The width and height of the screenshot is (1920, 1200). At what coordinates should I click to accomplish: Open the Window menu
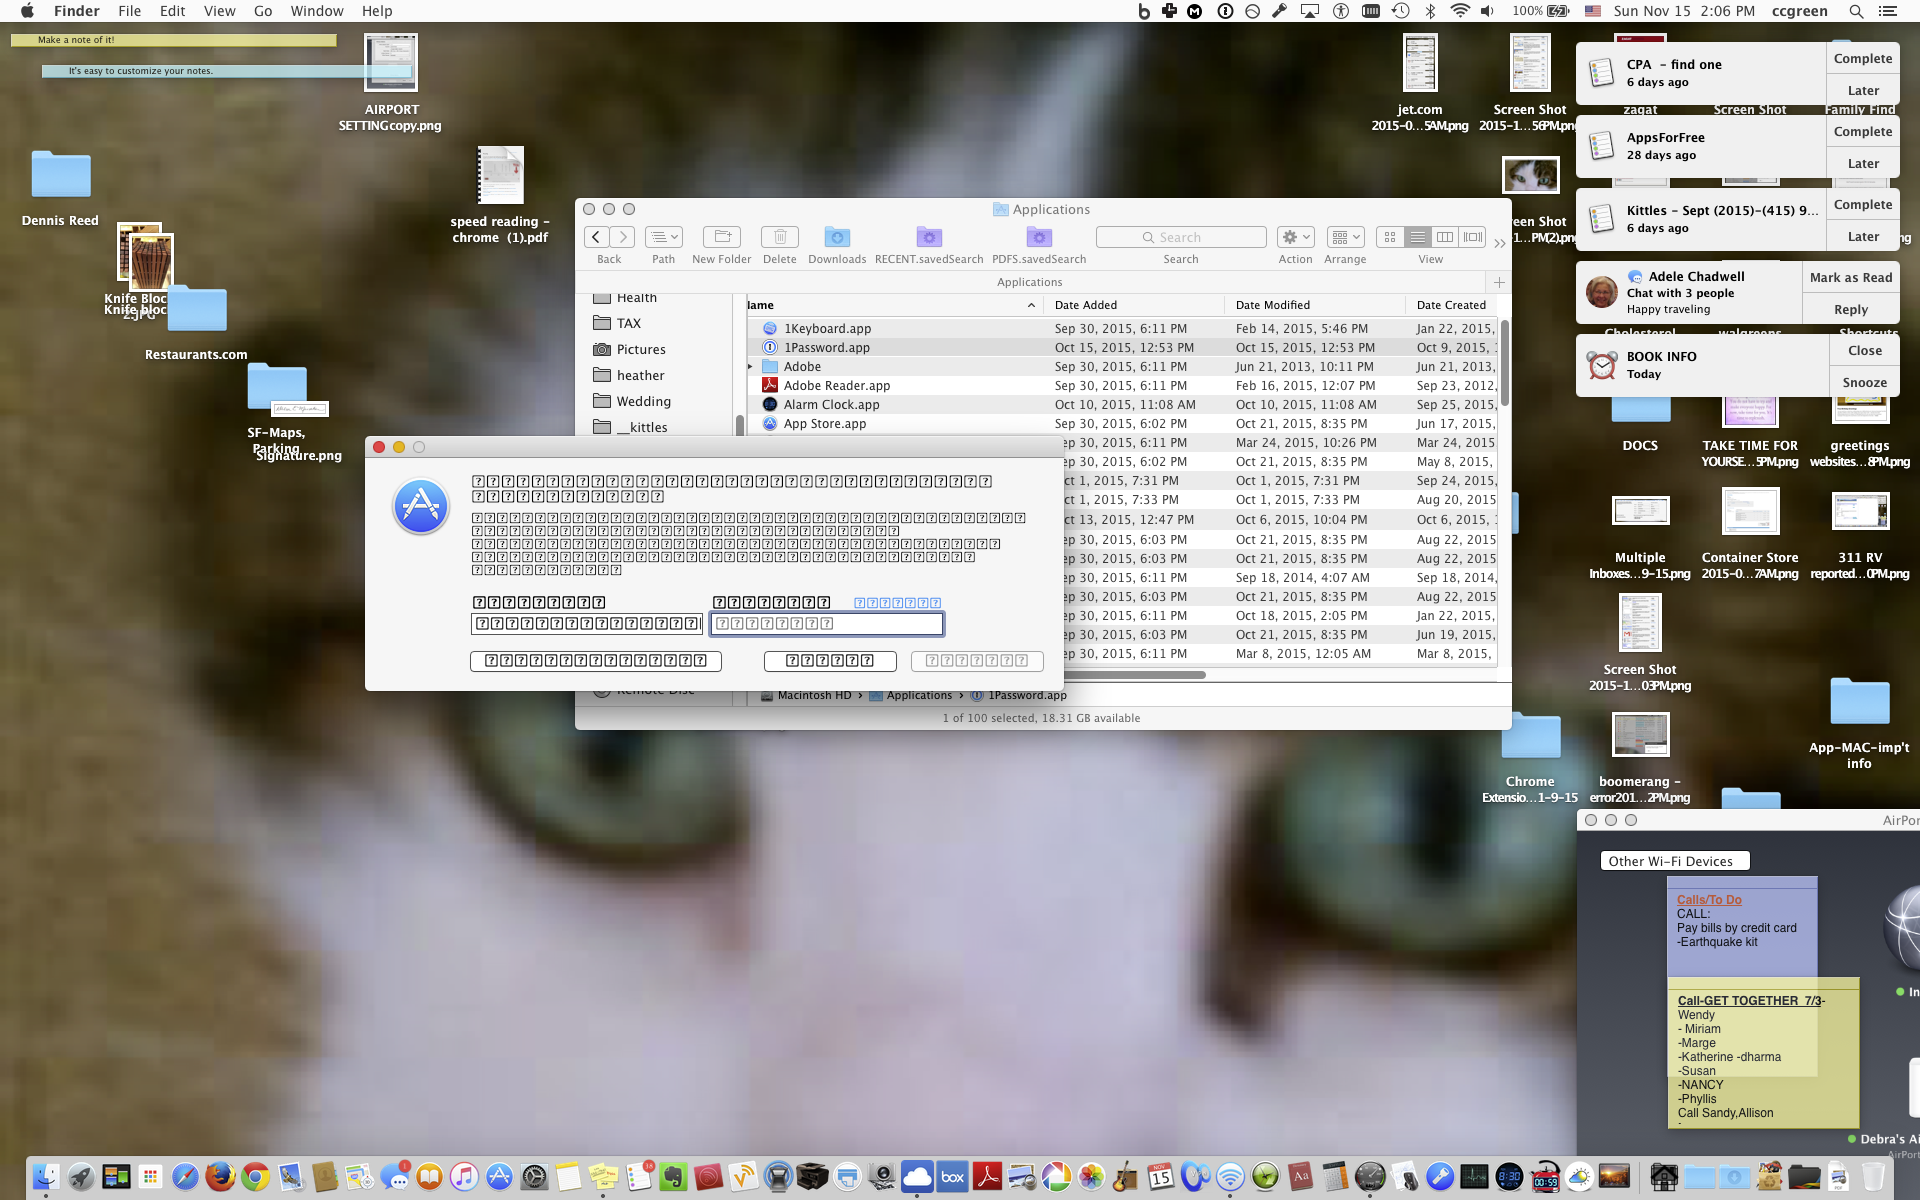click(317, 11)
